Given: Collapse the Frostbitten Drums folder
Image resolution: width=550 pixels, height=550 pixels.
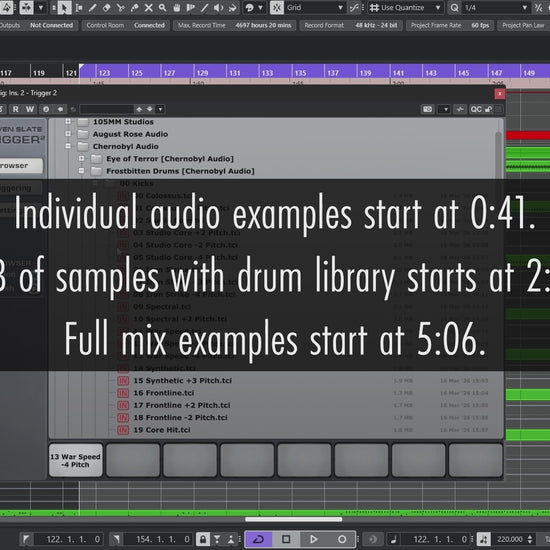Looking at the screenshot, I should [x=81, y=170].
